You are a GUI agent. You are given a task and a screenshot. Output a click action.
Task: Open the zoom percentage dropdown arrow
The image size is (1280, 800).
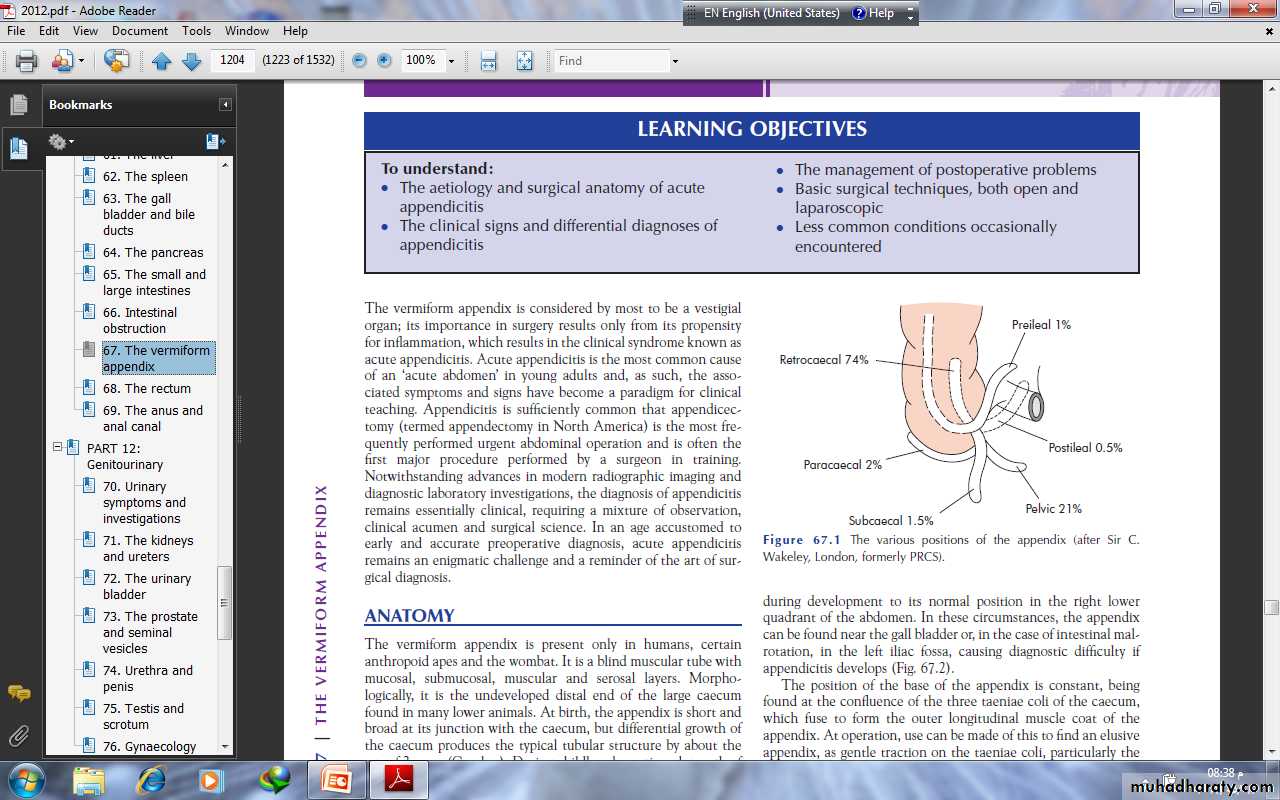(451, 61)
